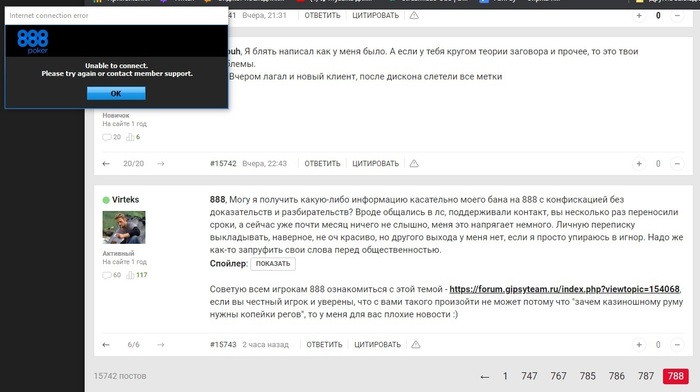Image resolution: width=700 pixels, height=392 pixels.
Task: Report post #15743 with warning triangle icon
Action: [416, 345]
